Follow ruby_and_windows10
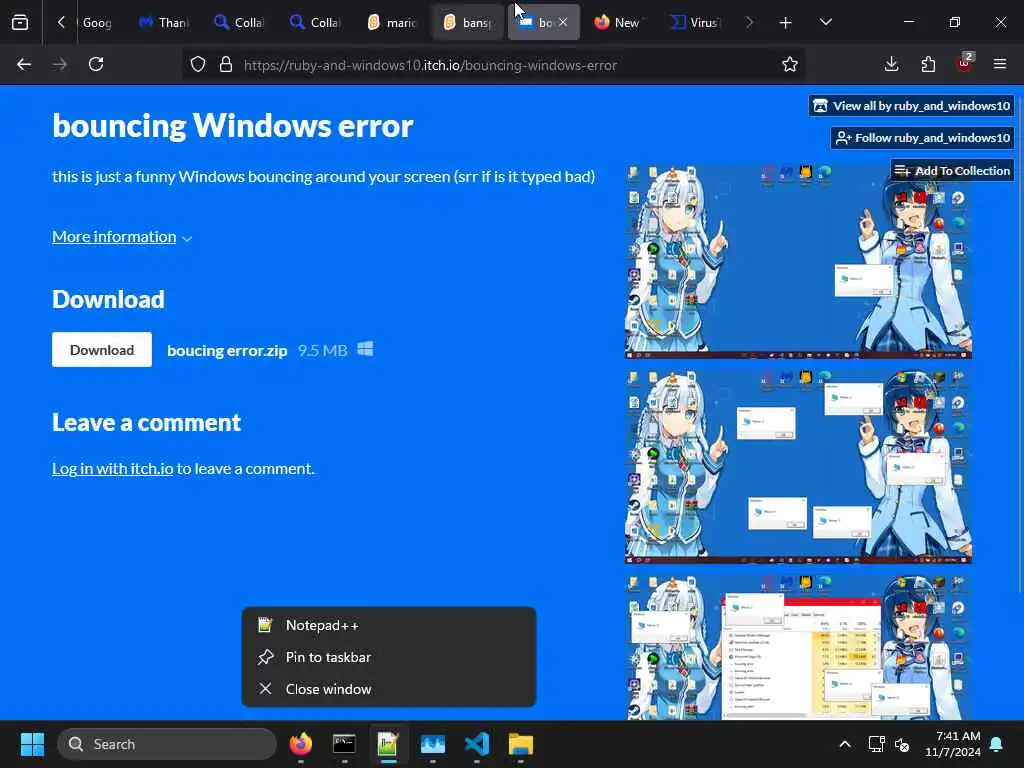The width and height of the screenshot is (1024, 768). 923,138
